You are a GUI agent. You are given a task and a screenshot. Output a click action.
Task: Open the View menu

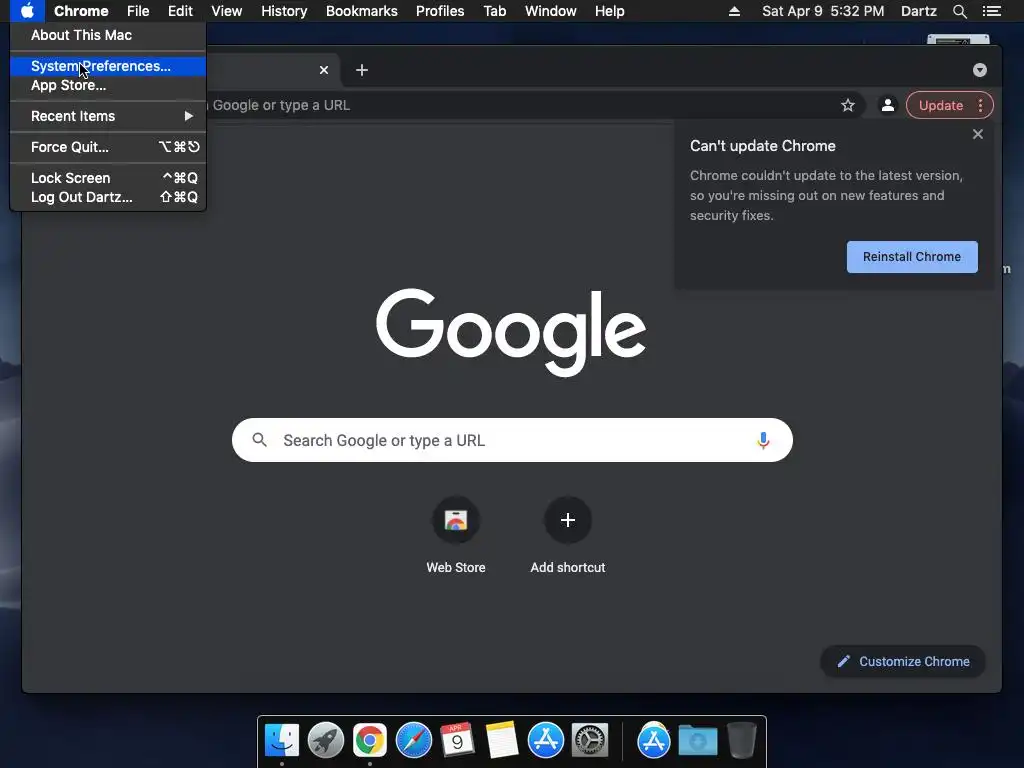pos(227,11)
